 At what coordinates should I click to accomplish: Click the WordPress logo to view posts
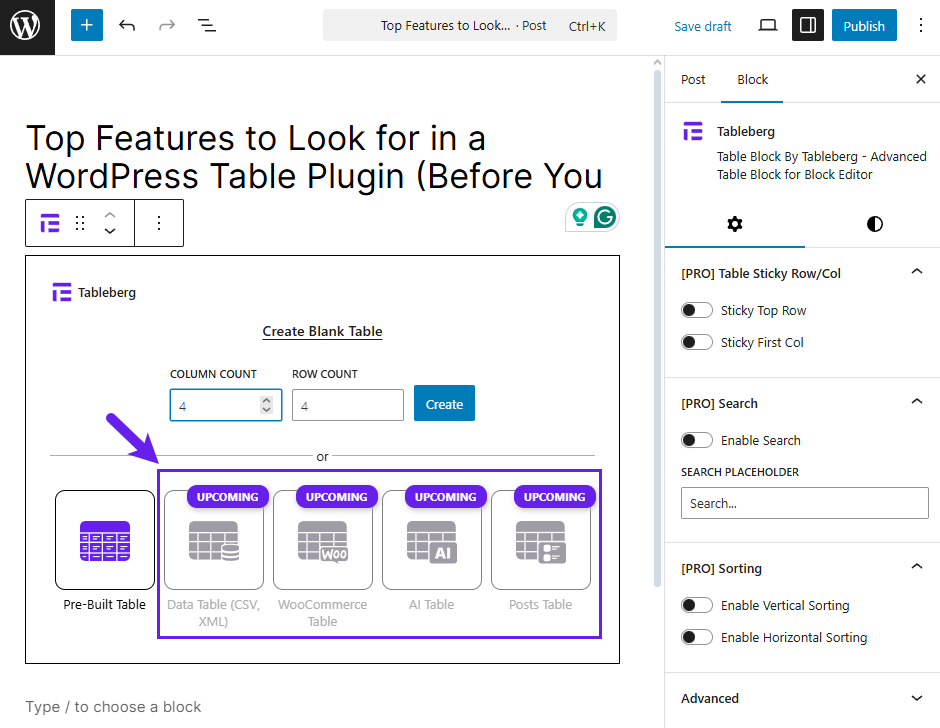27,27
